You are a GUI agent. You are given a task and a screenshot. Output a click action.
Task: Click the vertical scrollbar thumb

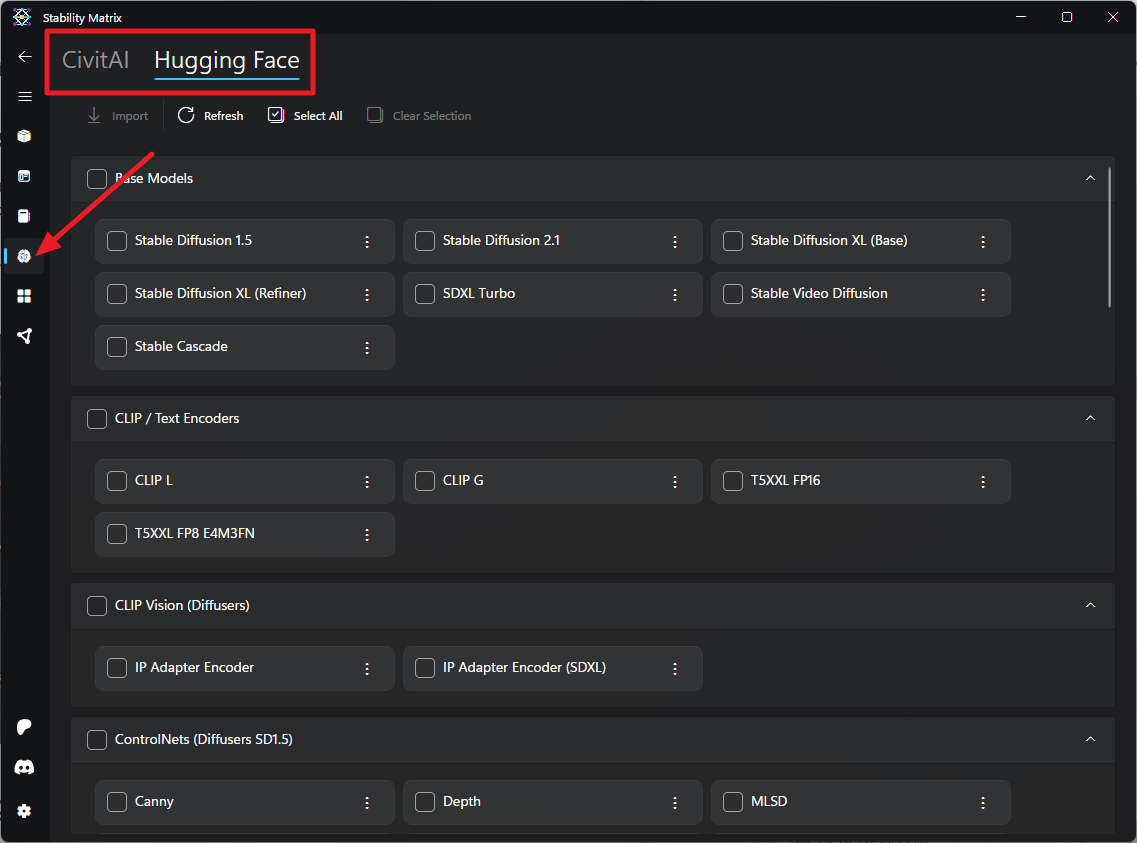click(1109, 237)
